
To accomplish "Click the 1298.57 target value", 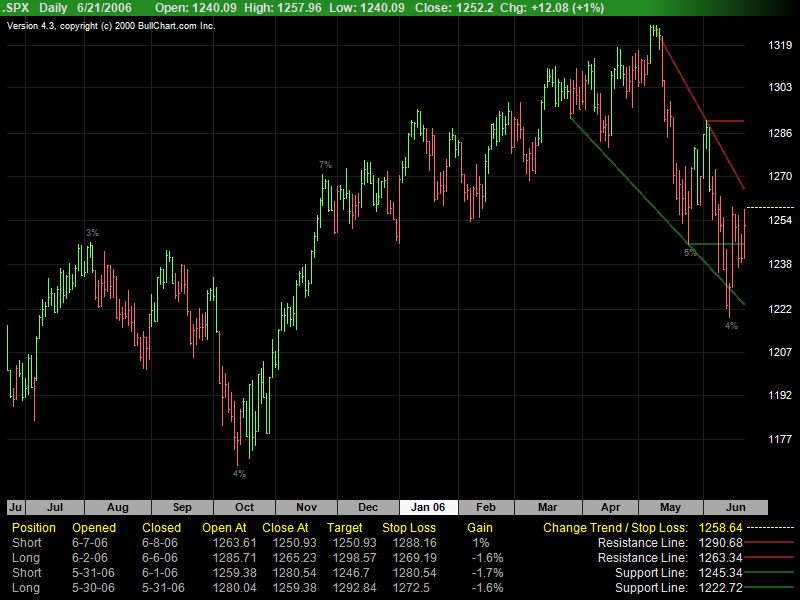I will [354, 558].
